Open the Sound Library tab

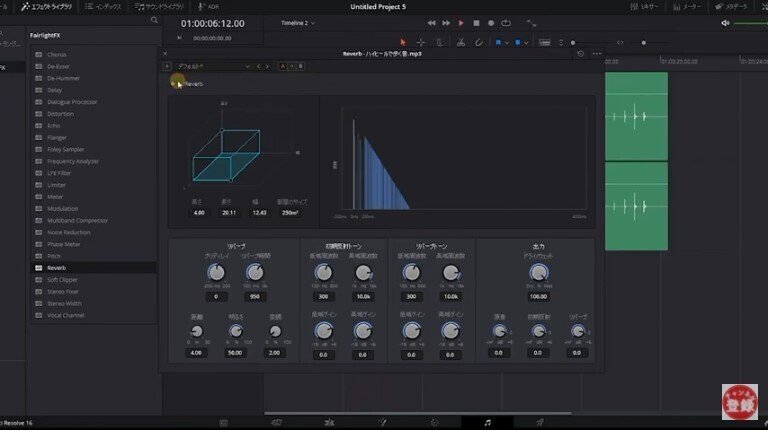pyautogui.click(x=159, y=6)
